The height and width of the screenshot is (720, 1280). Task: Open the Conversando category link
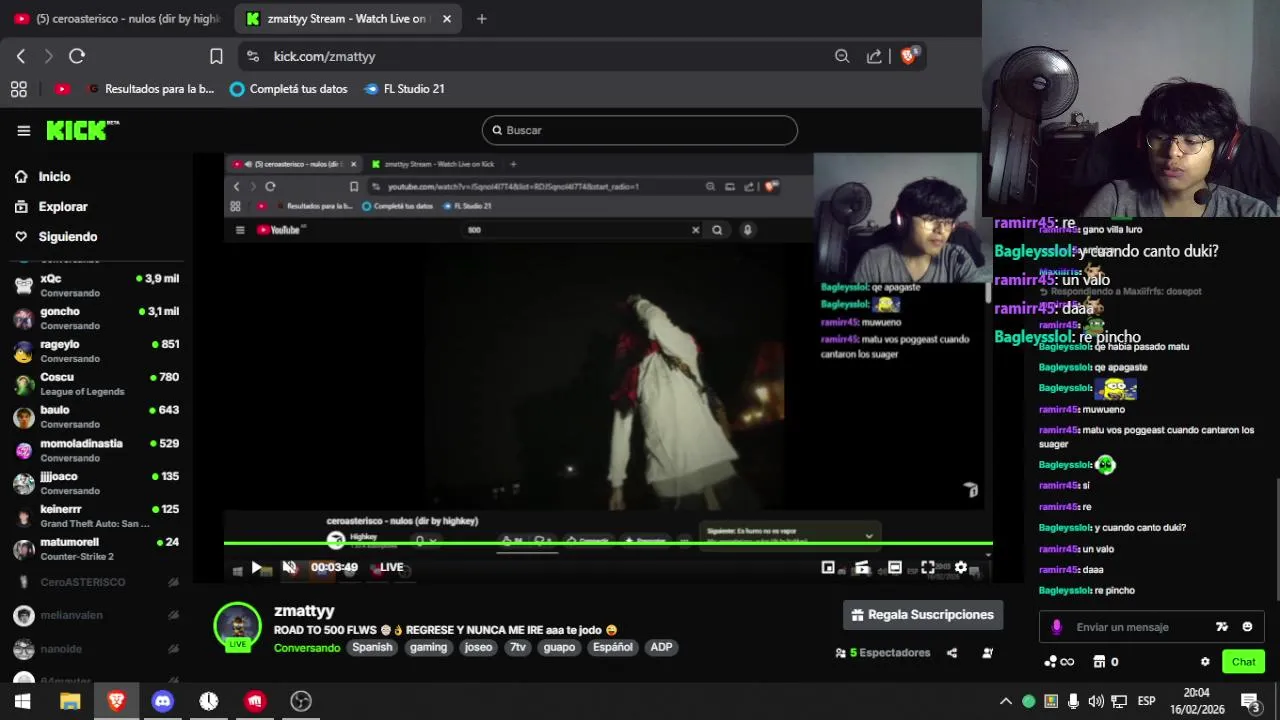tap(307, 648)
